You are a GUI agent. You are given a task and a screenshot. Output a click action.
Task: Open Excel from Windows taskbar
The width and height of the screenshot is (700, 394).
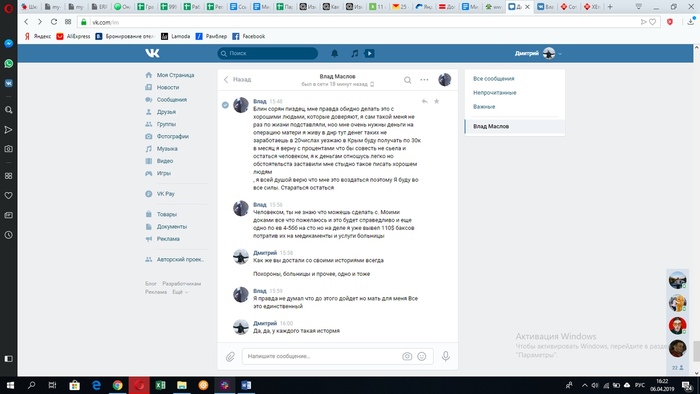tap(160, 385)
